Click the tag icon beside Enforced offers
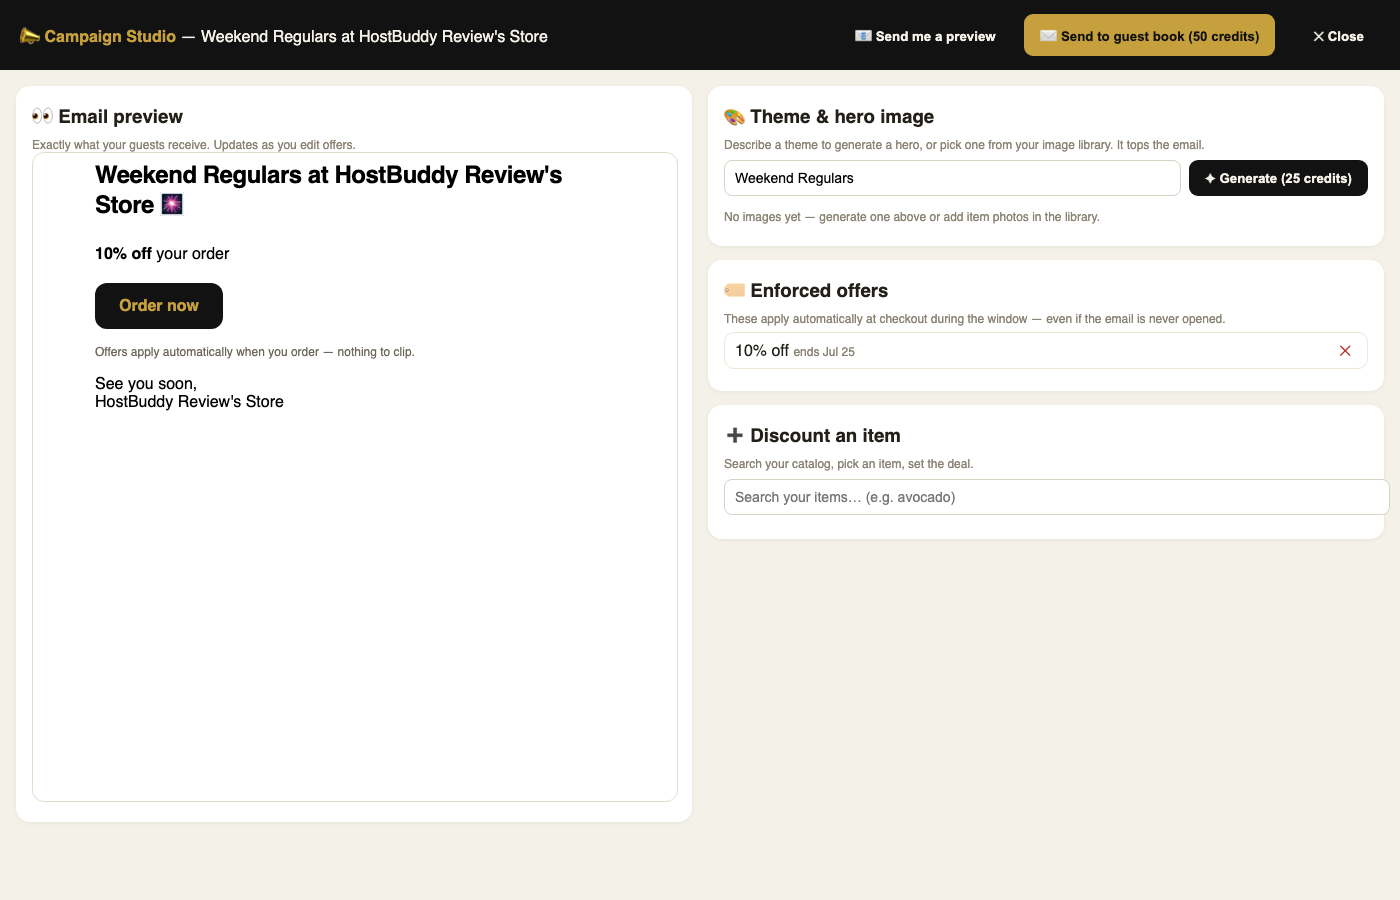 [x=734, y=290]
